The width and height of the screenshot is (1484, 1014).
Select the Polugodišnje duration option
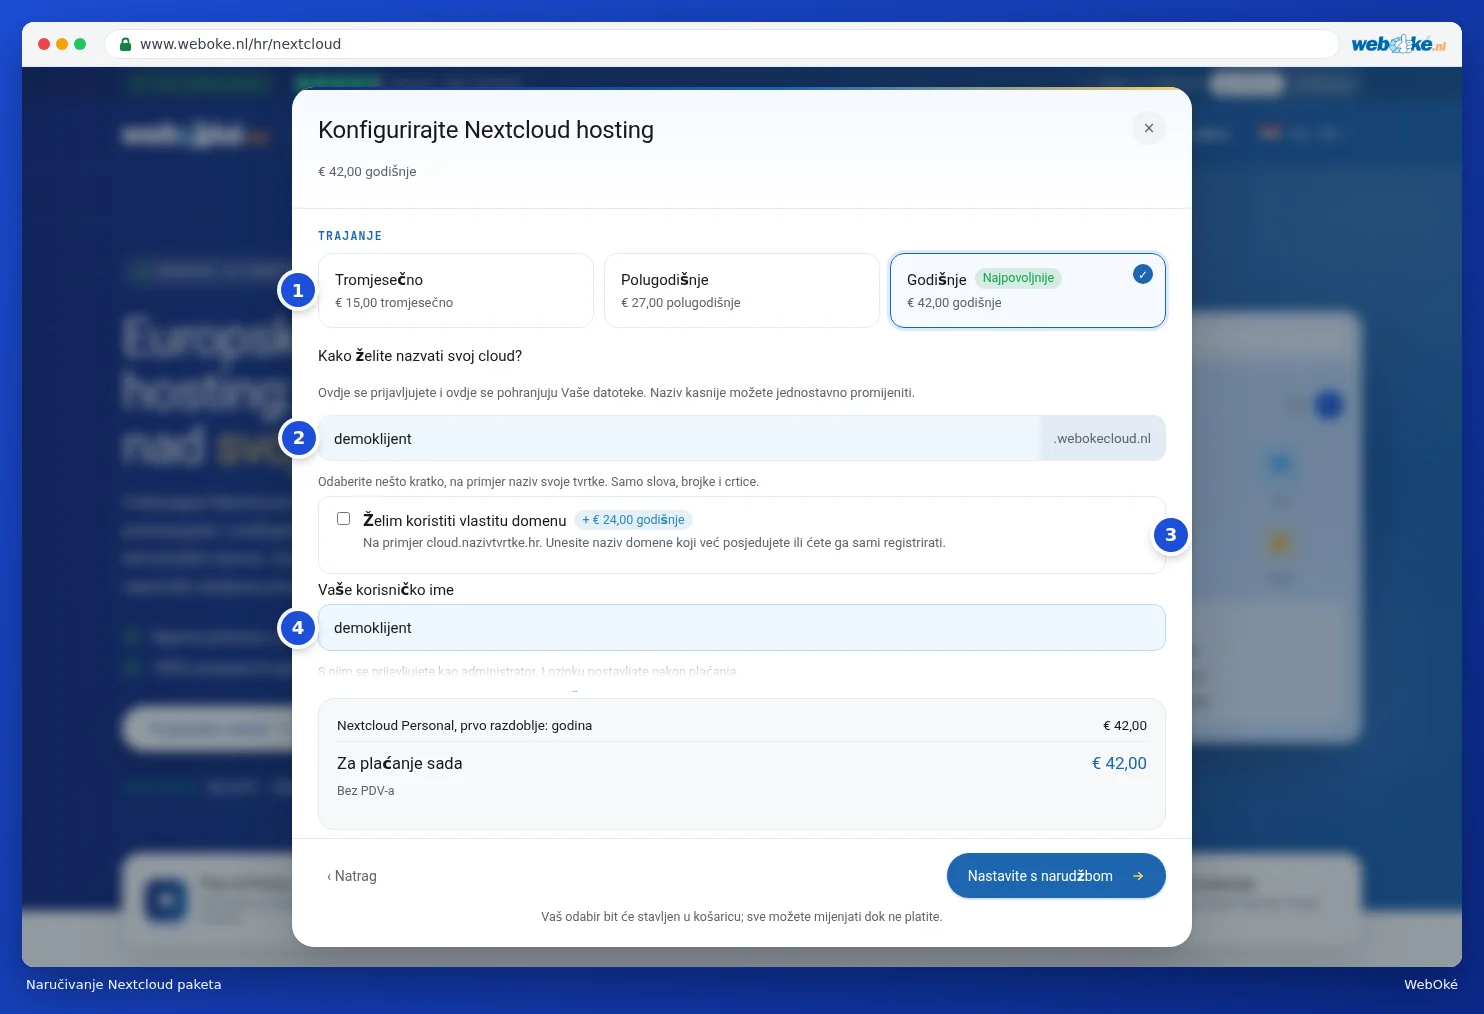(x=742, y=290)
